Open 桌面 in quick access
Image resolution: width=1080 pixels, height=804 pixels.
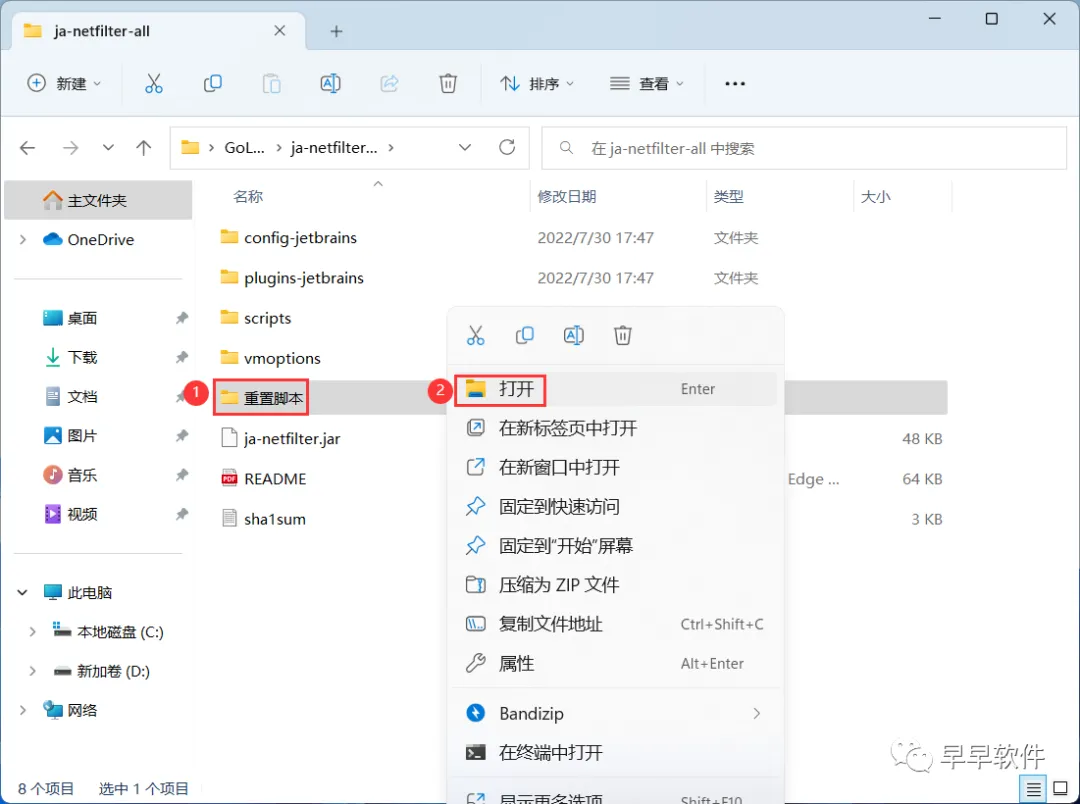(83, 318)
